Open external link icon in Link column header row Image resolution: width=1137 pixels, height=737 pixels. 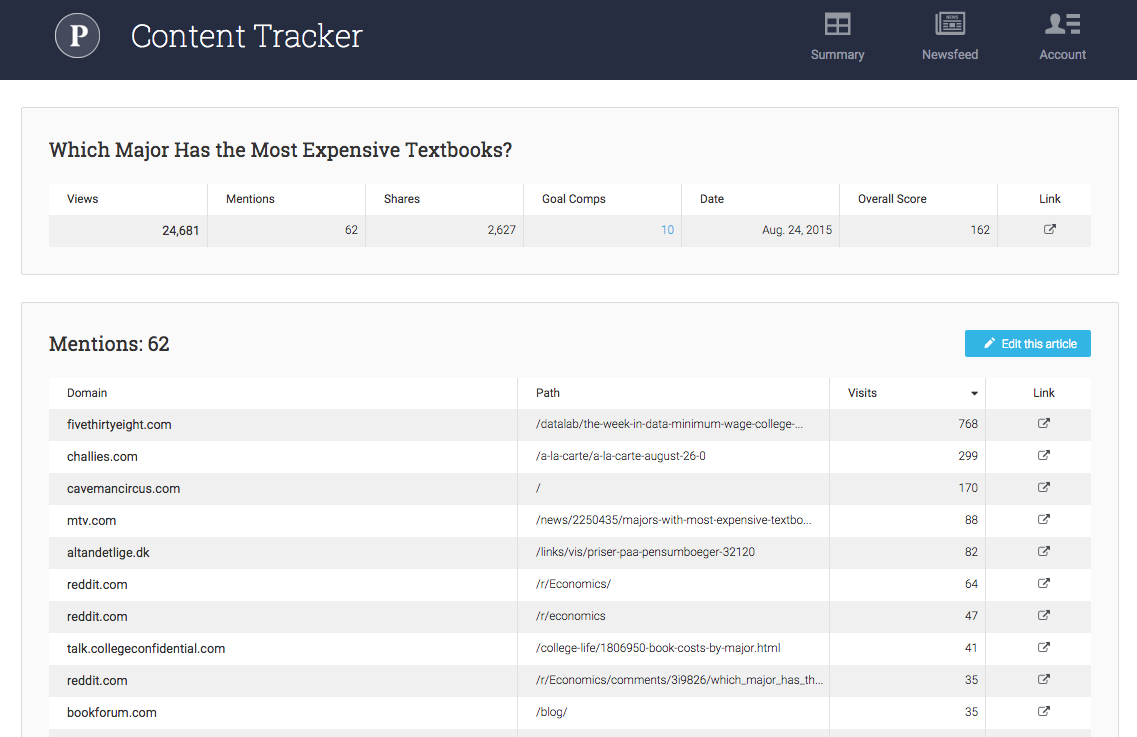1049,229
